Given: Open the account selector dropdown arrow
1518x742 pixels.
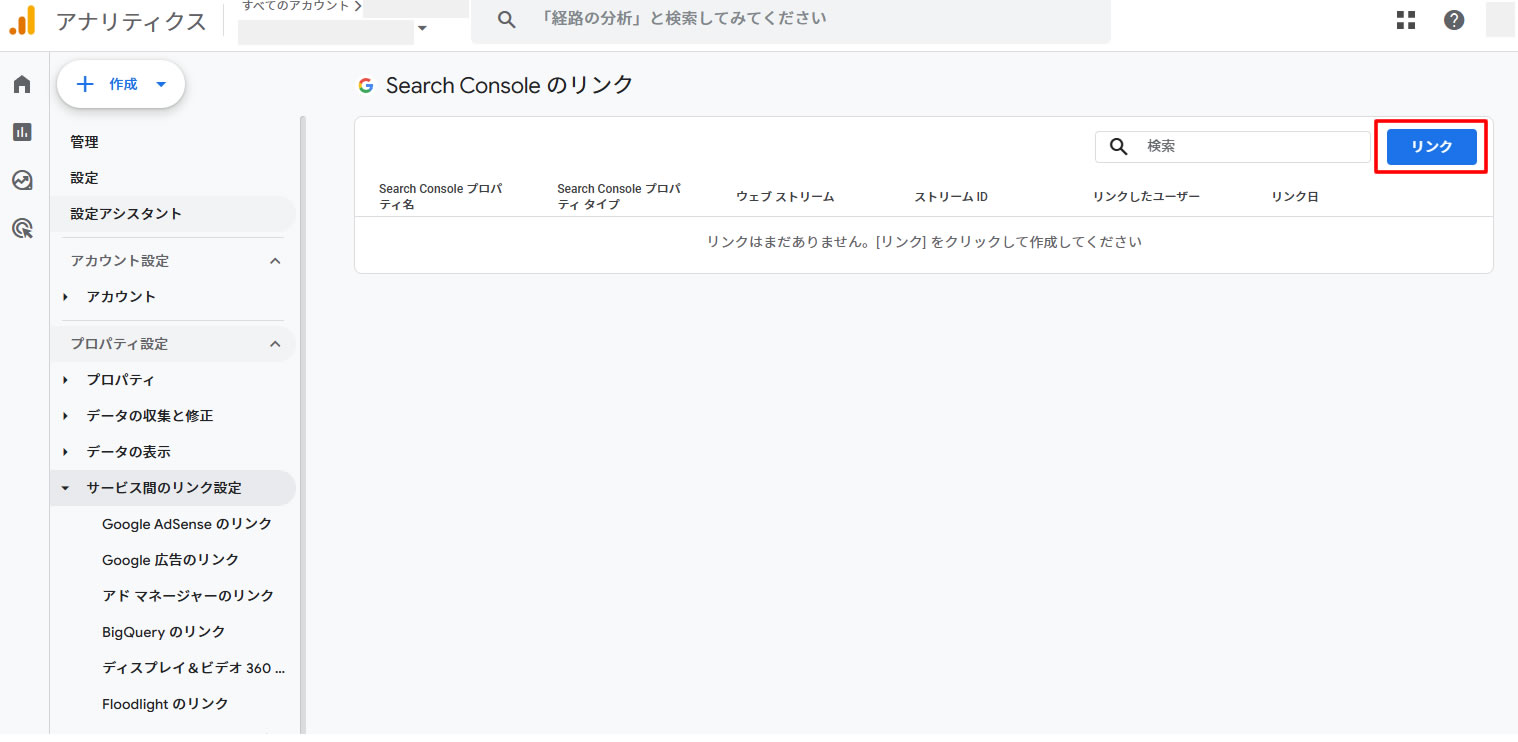Looking at the screenshot, I should point(422,28).
